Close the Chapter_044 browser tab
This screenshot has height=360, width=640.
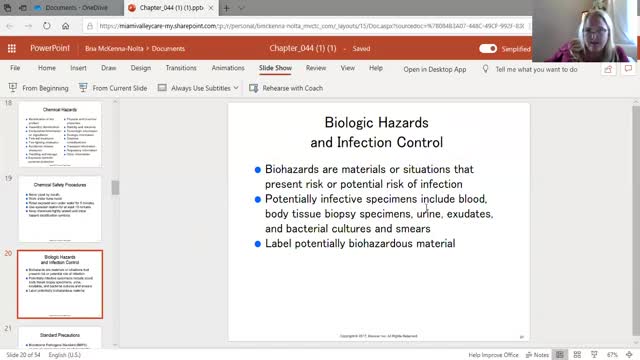211,8
